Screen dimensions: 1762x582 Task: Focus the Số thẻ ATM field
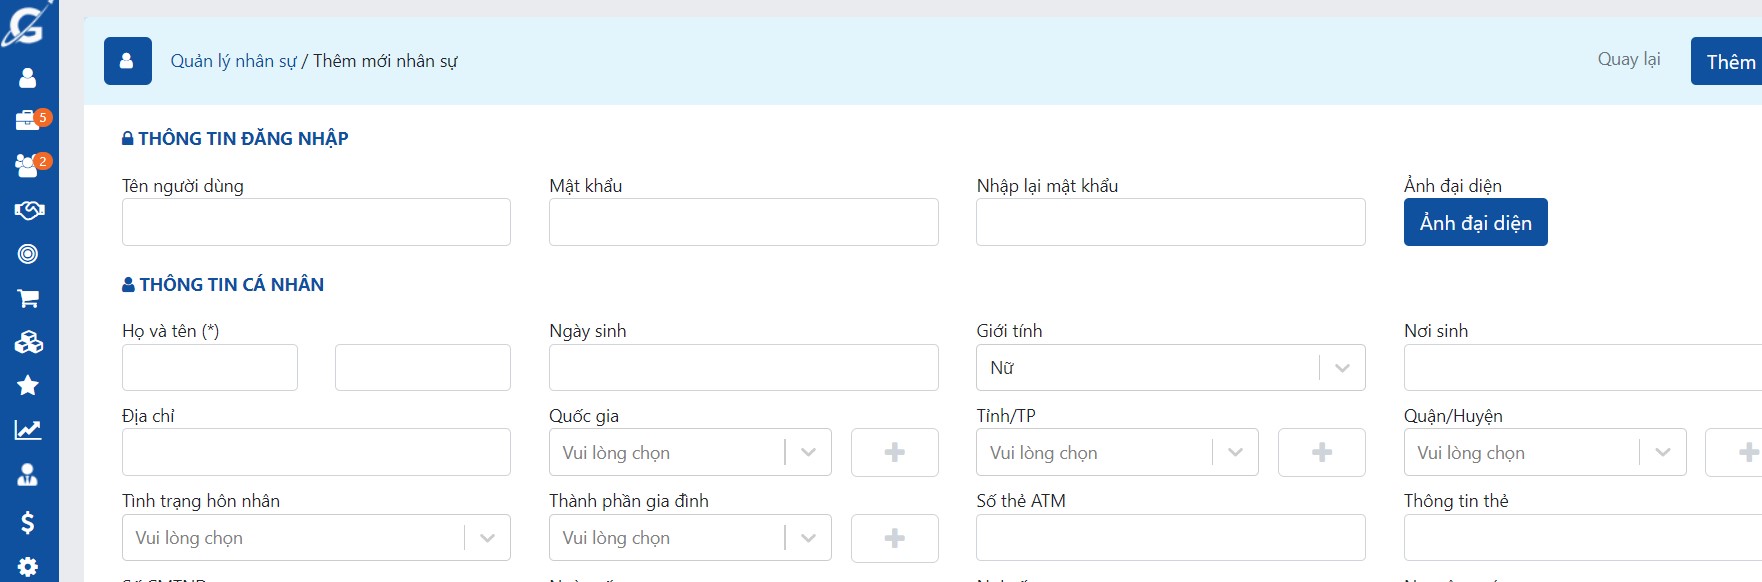(1171, 538)
